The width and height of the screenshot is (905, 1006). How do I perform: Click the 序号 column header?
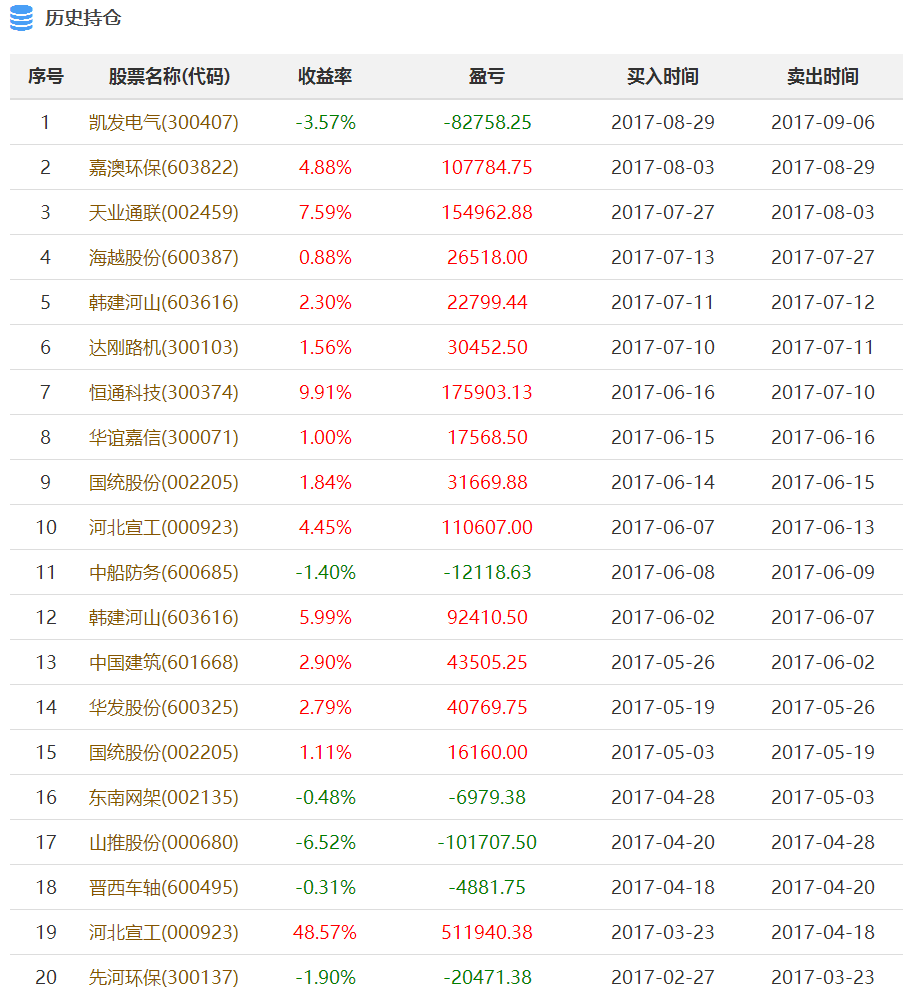(x=46, y=76)
